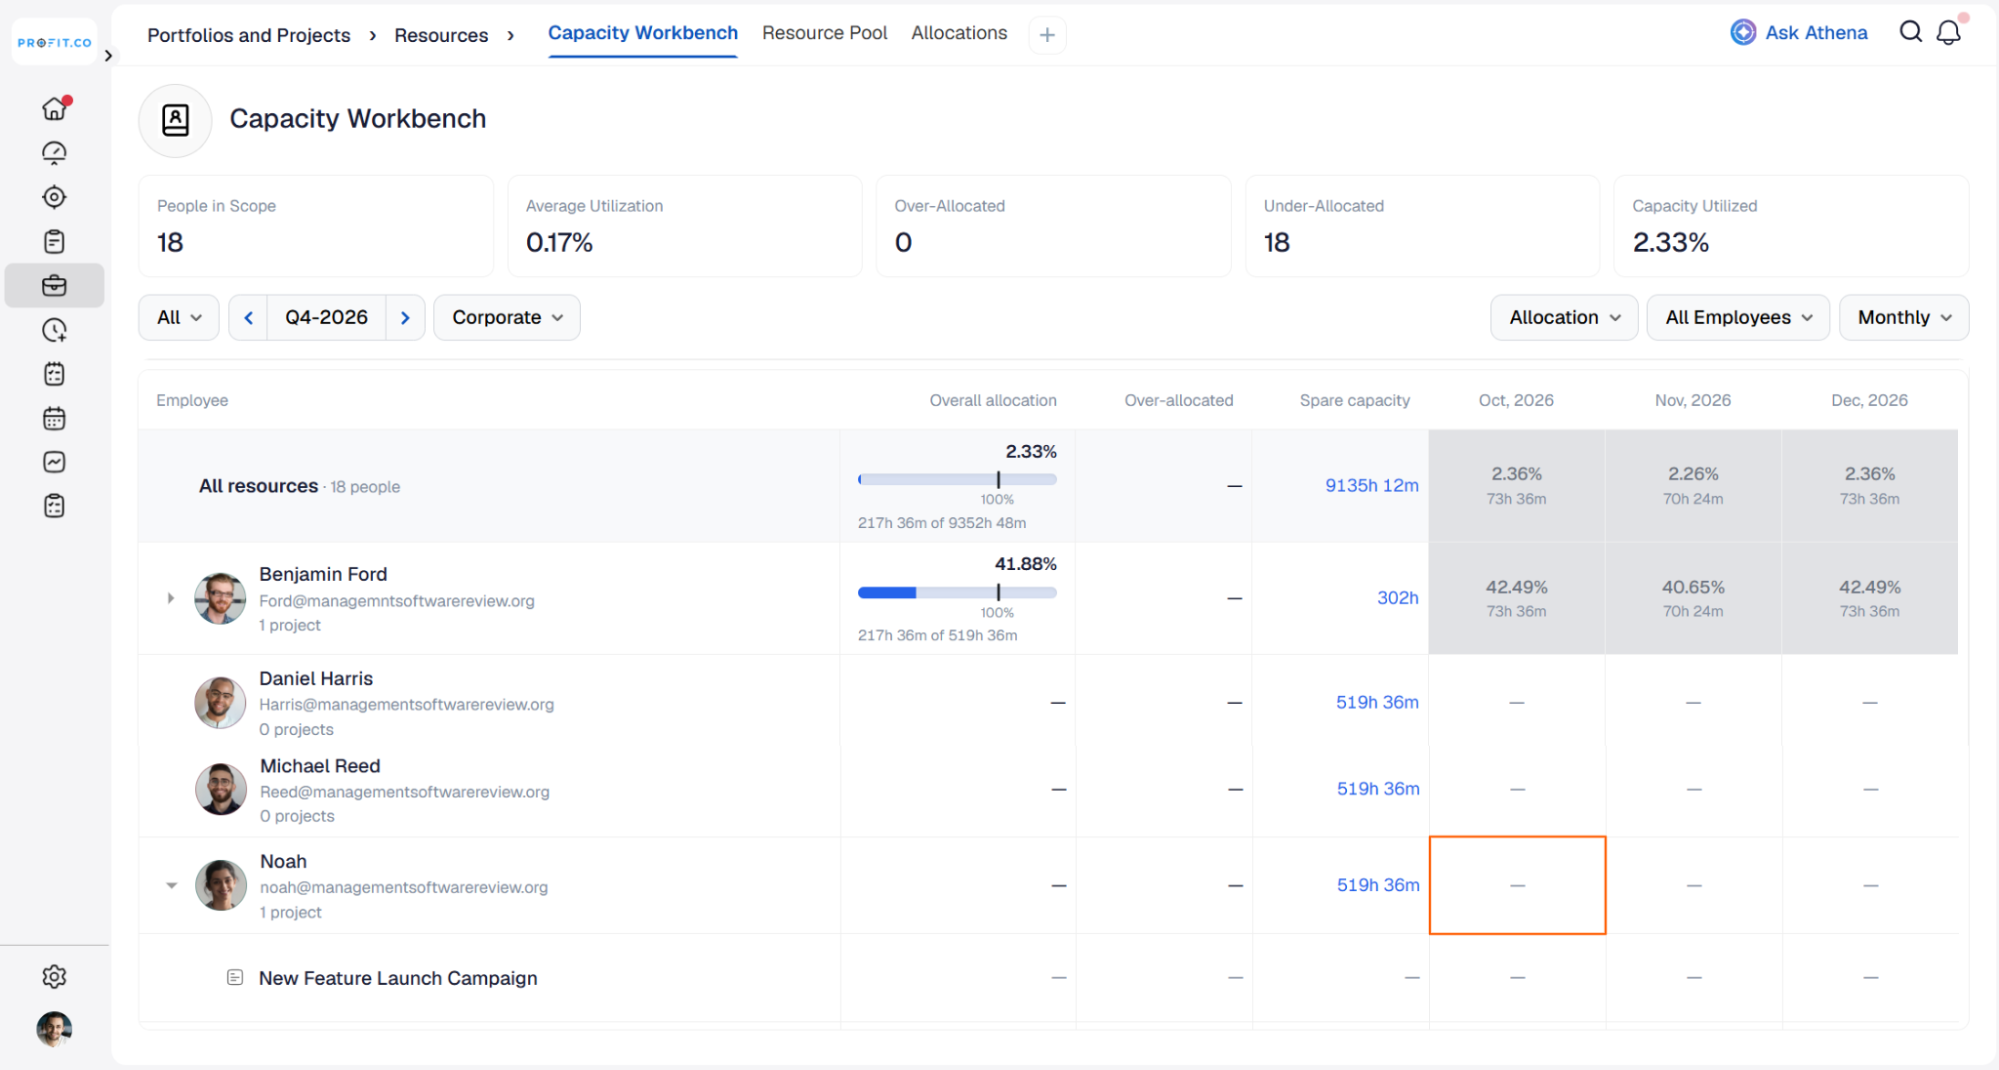Switch to the Allocations tab
Viewport: 1999px width, 1070px height.
[959, 33]
